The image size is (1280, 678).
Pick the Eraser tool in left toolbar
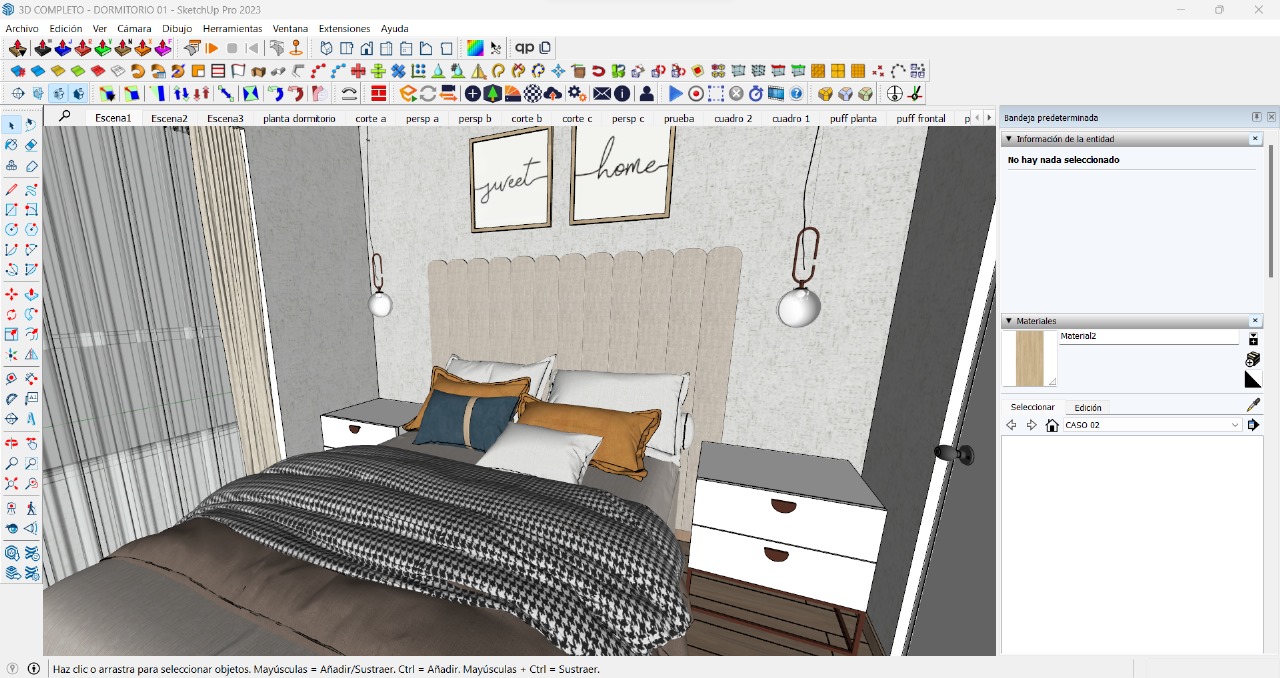coord(31,145)
